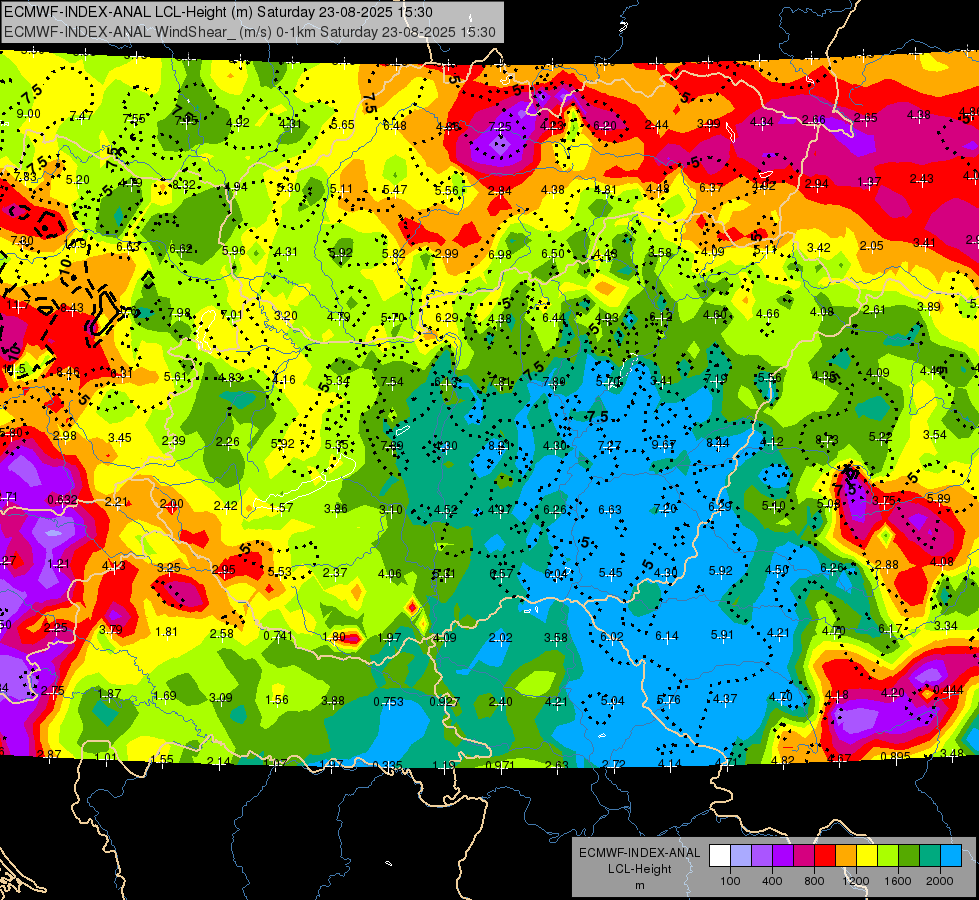Click the 3.42 value on the map
The height and width of the screenshot is (900, 979).
(x=819, y=248)
